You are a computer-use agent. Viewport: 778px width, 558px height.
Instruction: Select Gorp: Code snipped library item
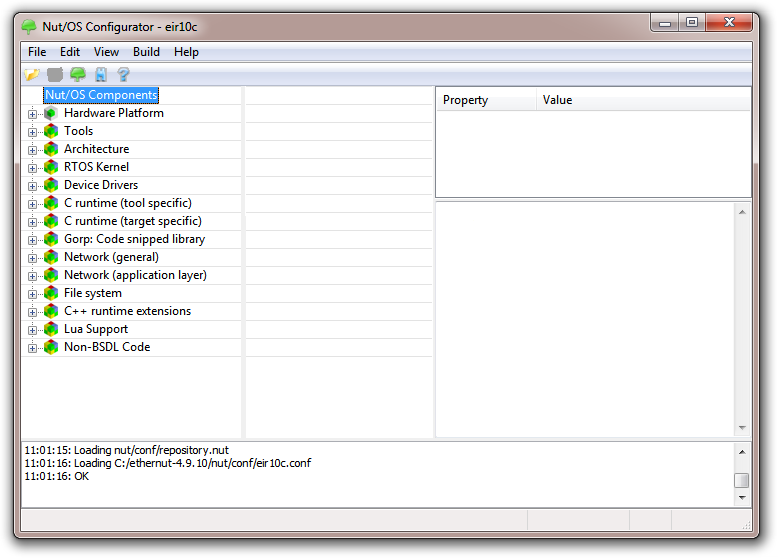(134, 239)
